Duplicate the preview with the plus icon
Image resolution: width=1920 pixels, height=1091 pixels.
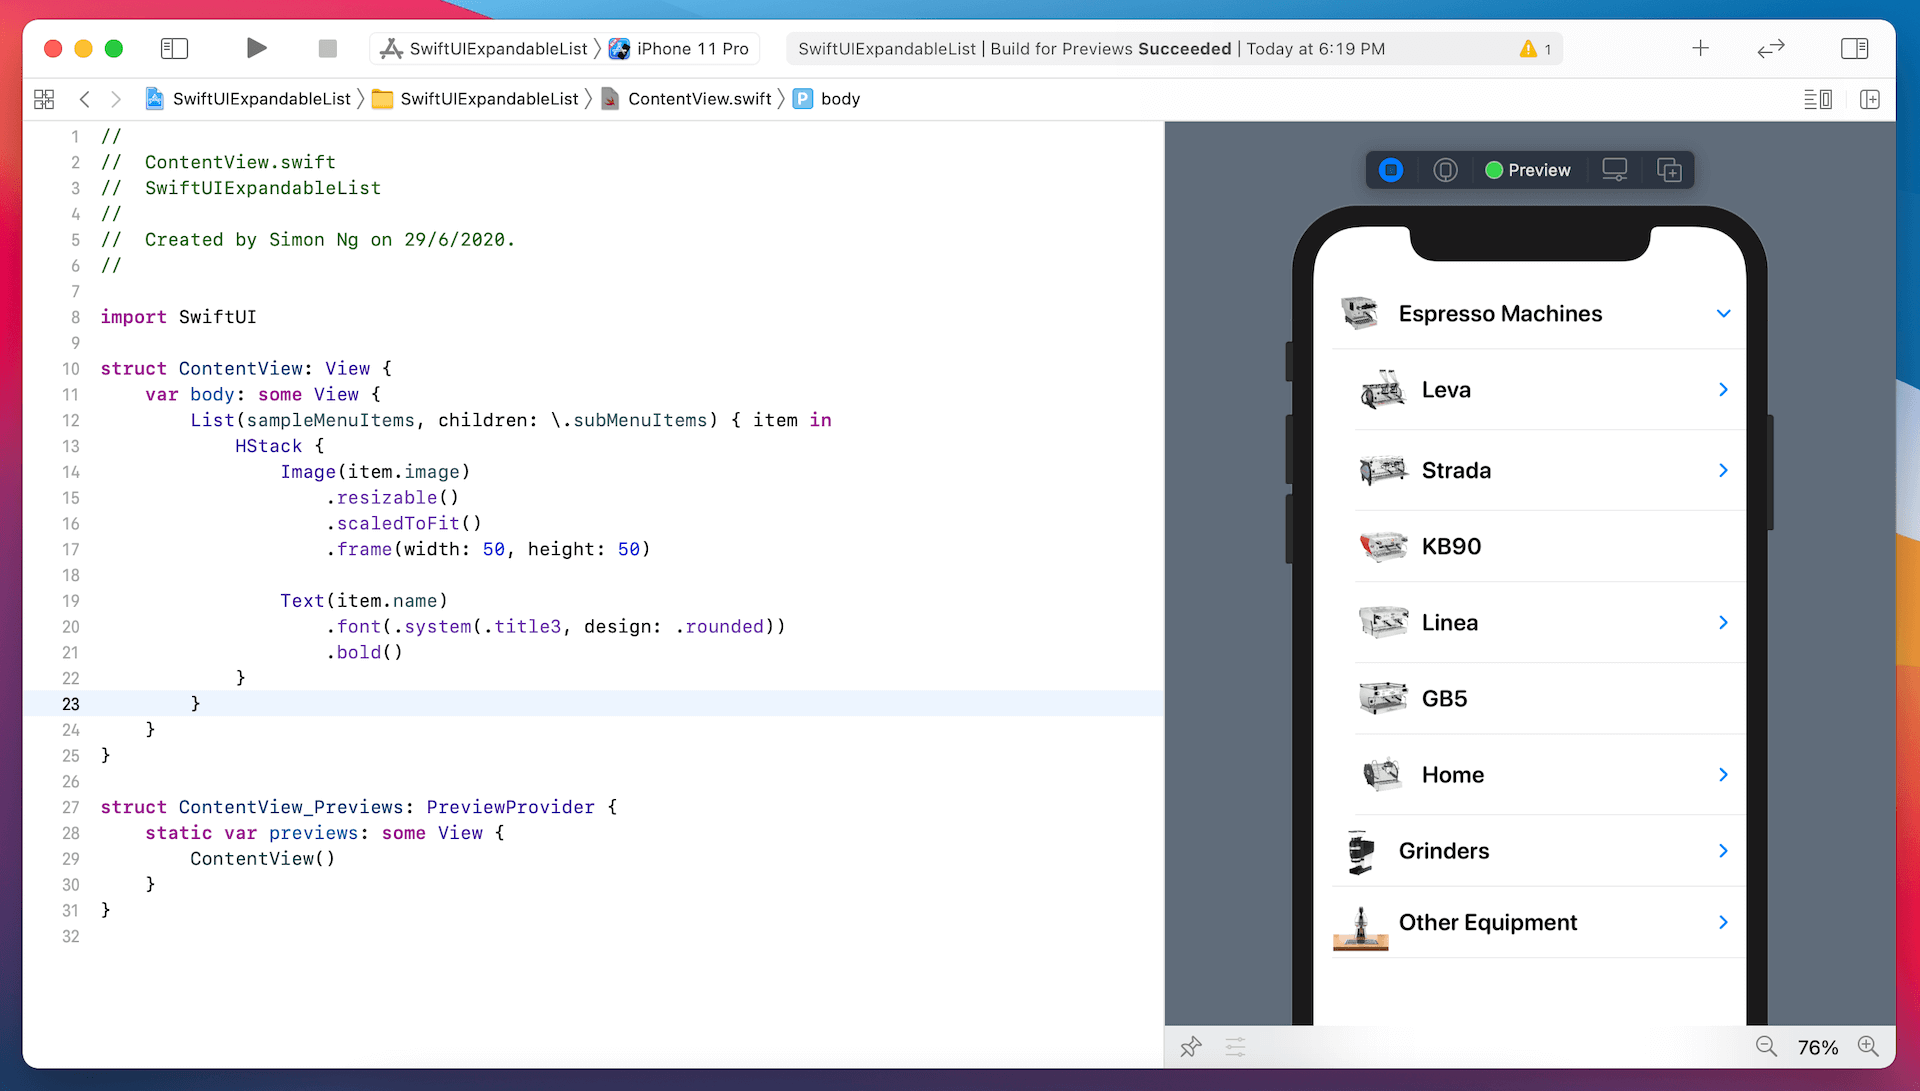click(1668, 170)
